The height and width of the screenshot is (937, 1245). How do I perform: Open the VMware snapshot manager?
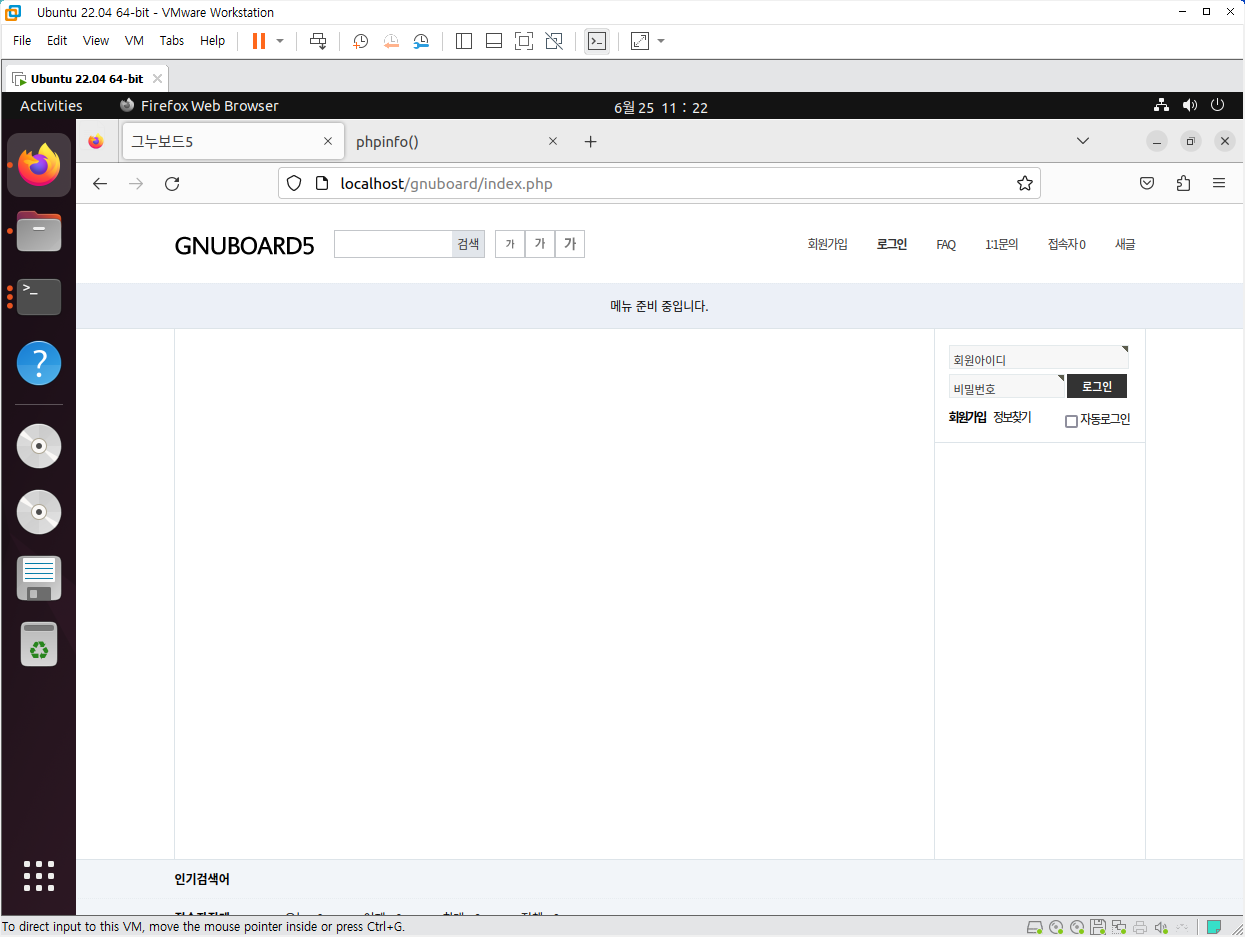(421, 41)
